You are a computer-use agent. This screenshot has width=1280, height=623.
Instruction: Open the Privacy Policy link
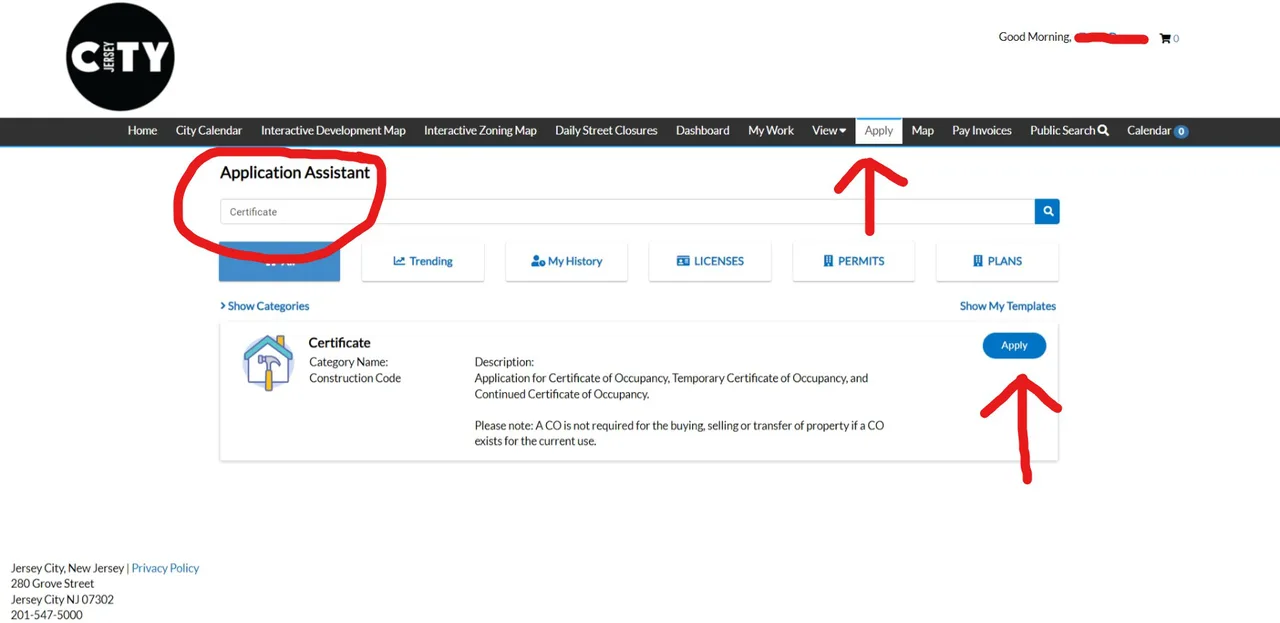[x=165, y=568]
